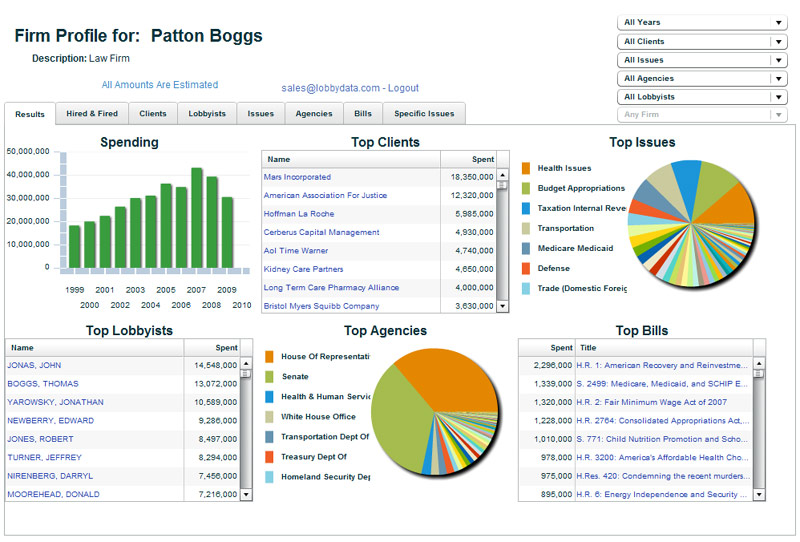
Task: Click the Top Bills Spent column header
Action: click(x=547, y=348)
